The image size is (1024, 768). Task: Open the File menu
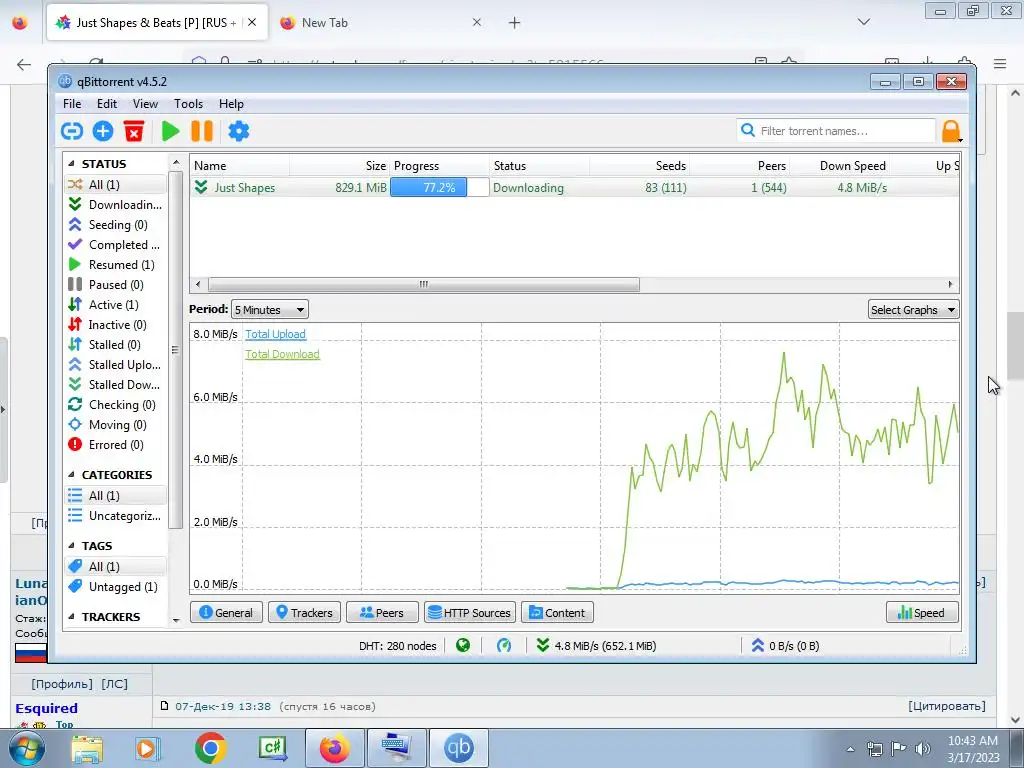coord(72,104)
